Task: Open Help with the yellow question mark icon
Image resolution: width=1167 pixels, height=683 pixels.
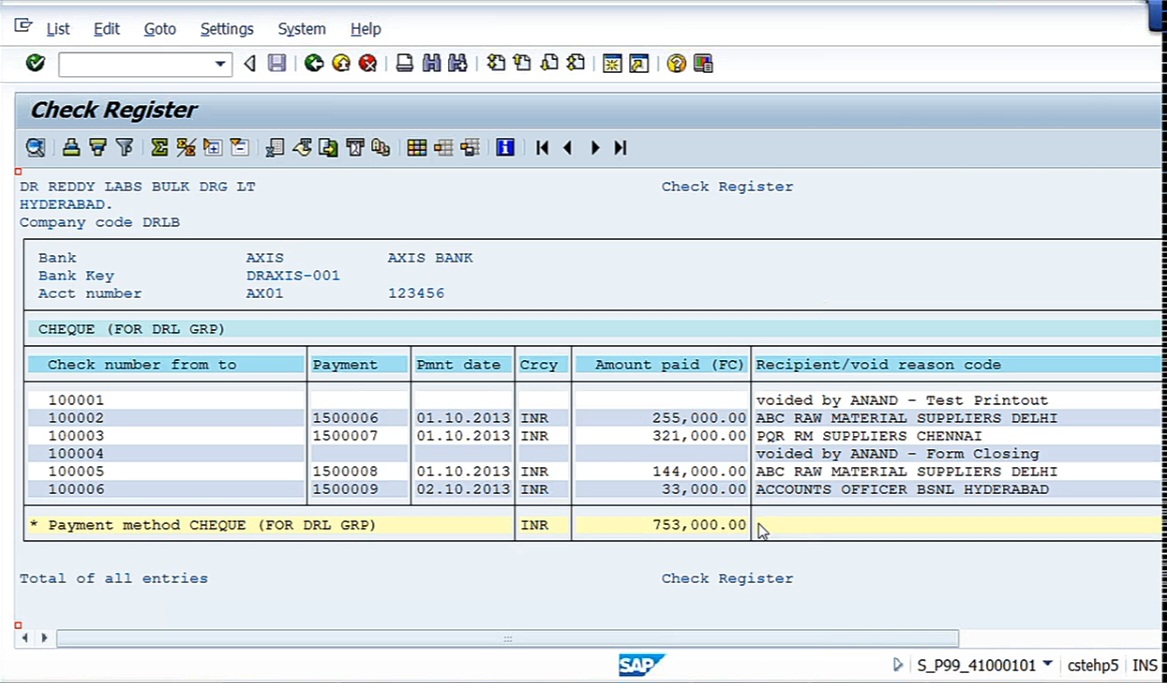Action: coord(676,63)
